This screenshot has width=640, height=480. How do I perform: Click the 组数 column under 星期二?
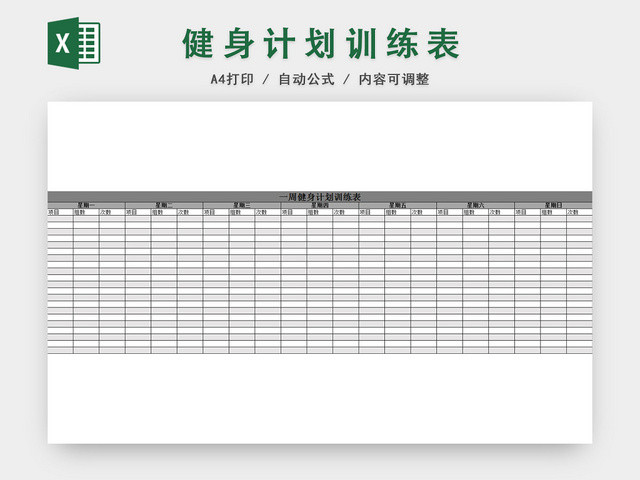tap(164, 212)
